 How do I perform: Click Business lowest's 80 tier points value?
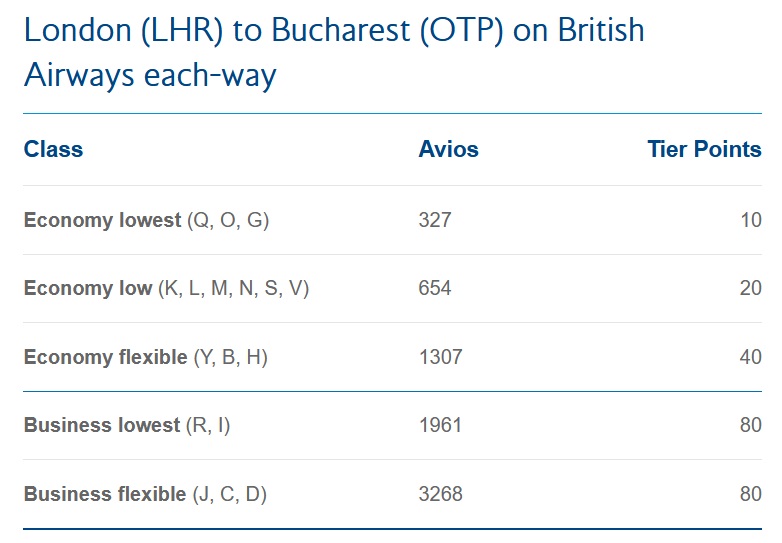point(750,425)
